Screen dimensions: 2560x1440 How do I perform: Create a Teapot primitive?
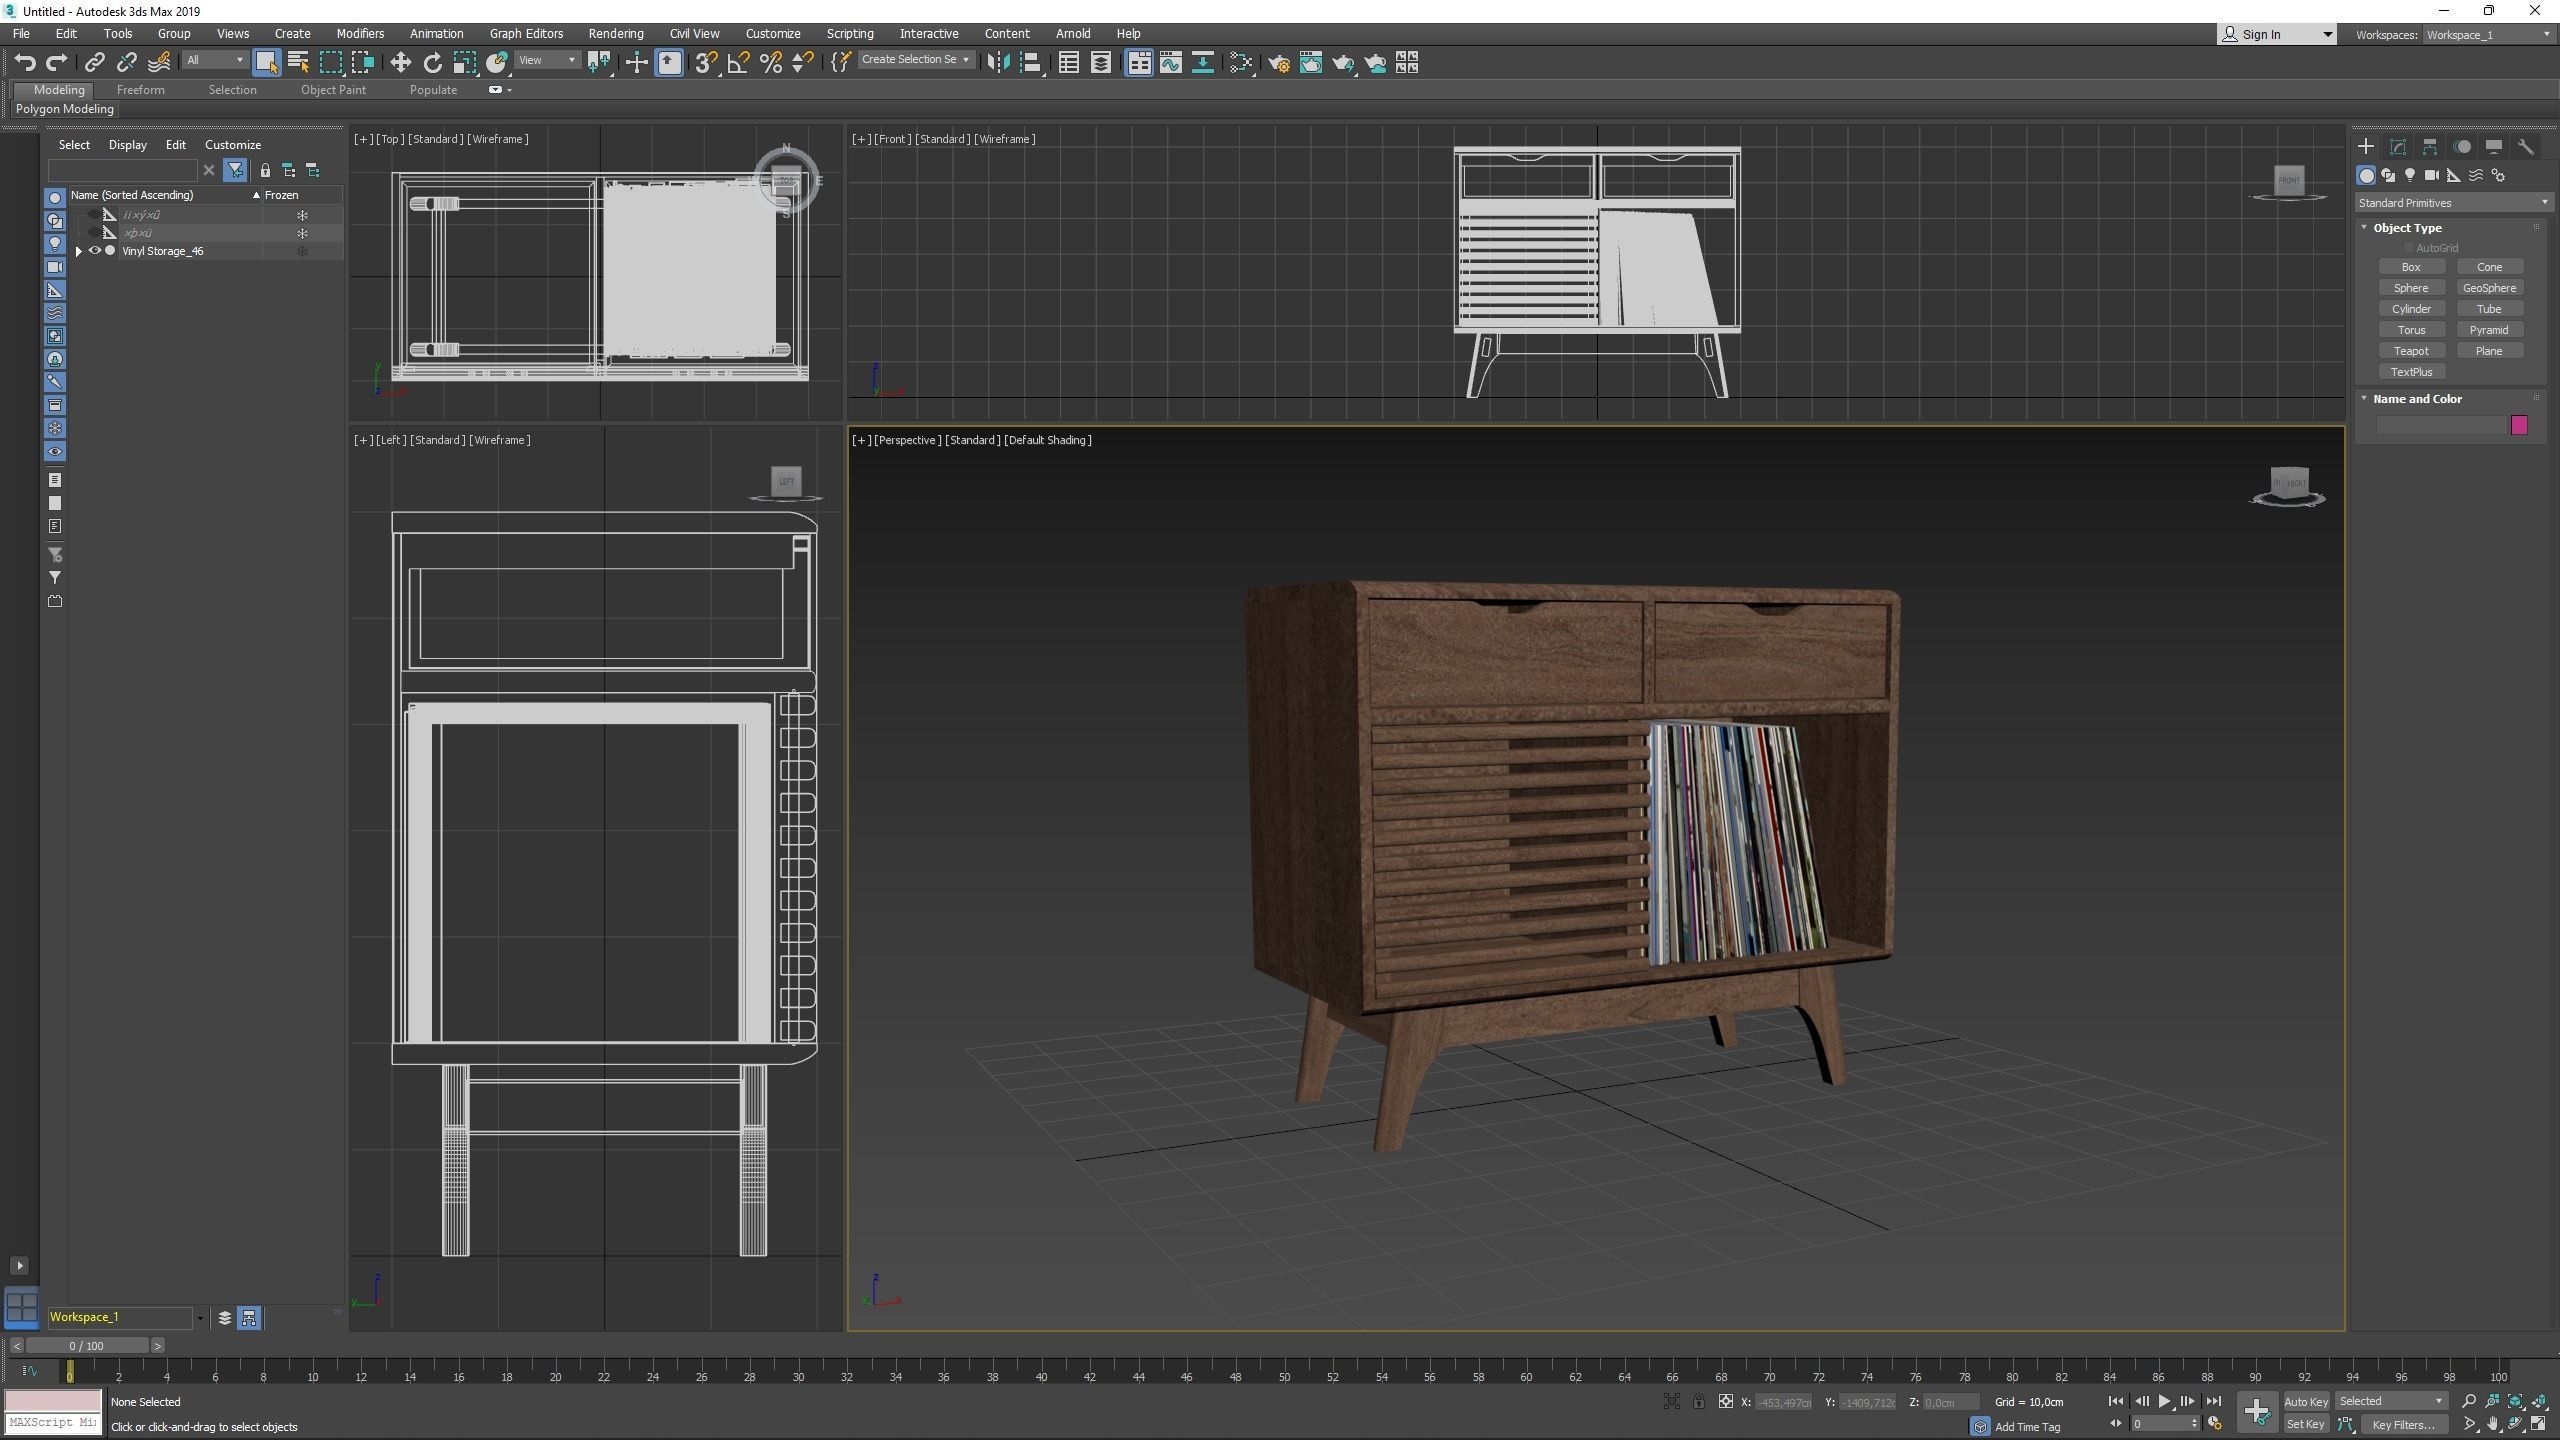tap(2411, 351)
